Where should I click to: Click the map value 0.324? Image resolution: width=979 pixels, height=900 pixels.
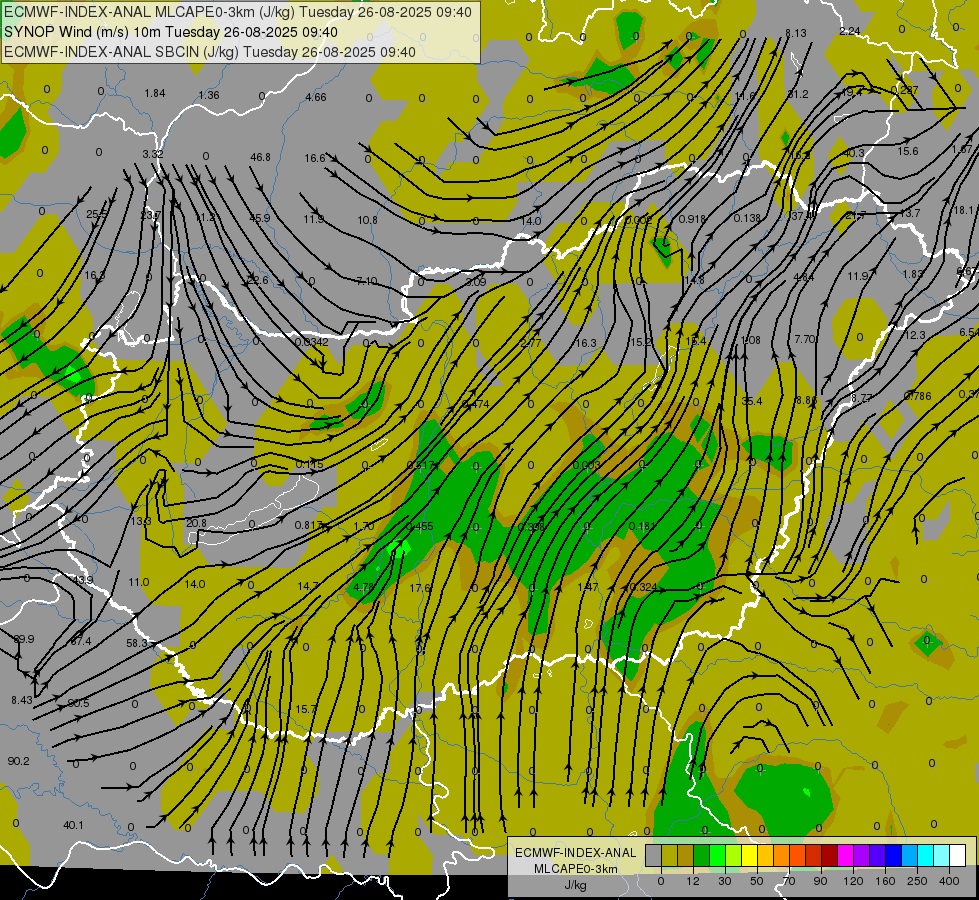coord(644,587)
